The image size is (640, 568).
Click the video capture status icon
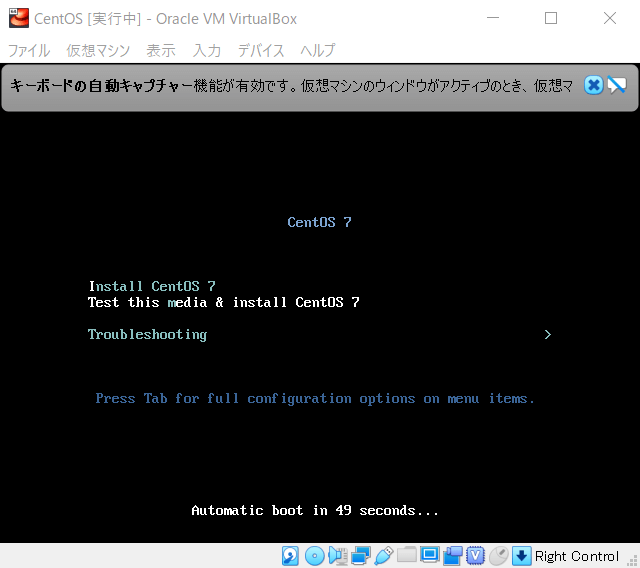[453, 556]
